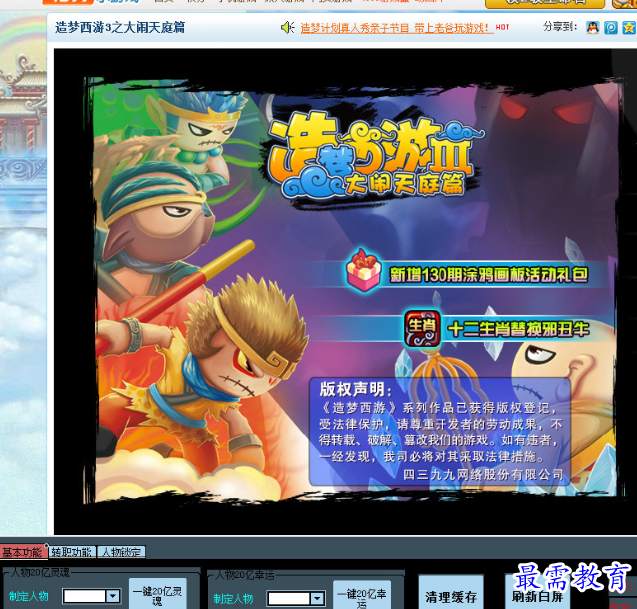Click the gift box icon in game banner

click(x=364, y=270)
